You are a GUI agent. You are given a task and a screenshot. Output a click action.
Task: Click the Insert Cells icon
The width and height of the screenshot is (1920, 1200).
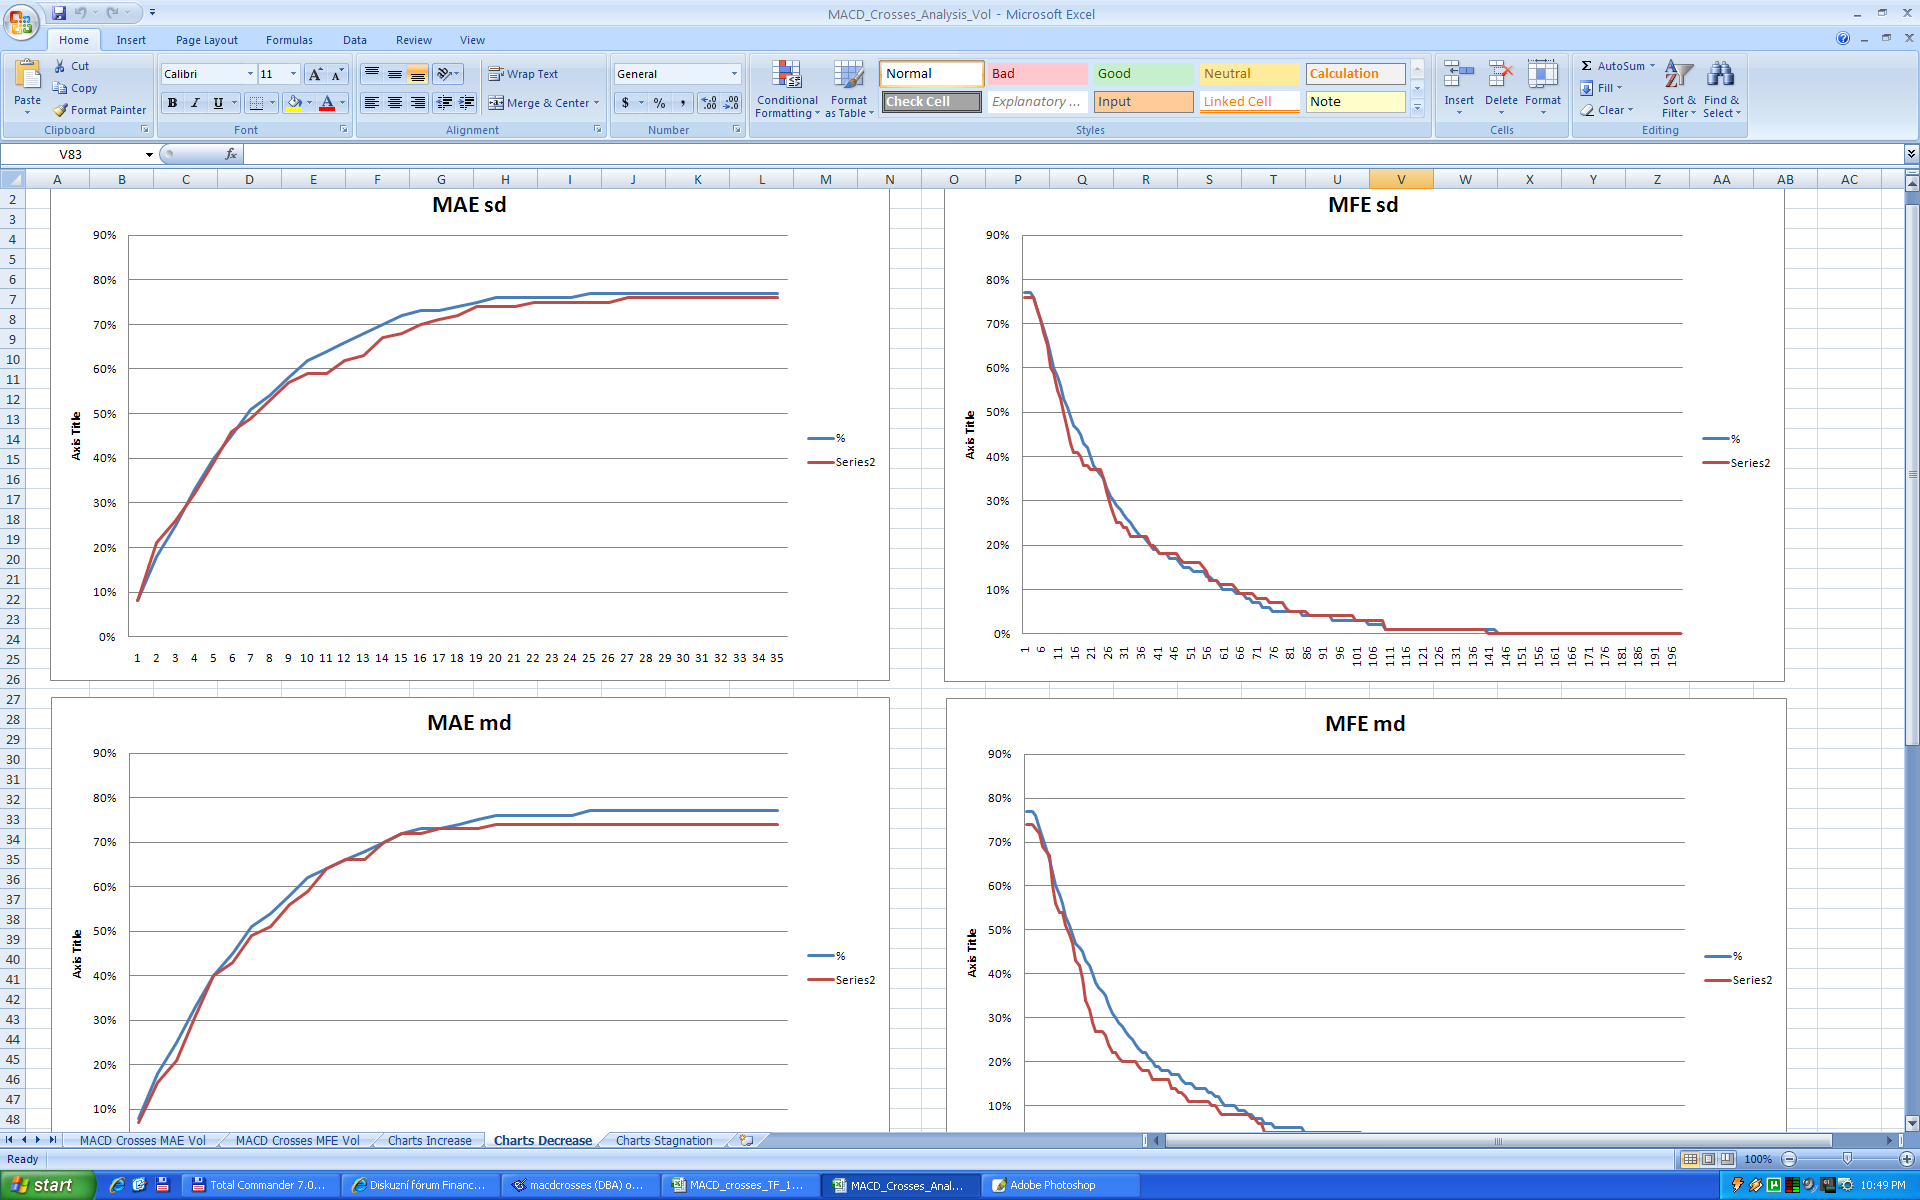click(x=1459, y=76)
